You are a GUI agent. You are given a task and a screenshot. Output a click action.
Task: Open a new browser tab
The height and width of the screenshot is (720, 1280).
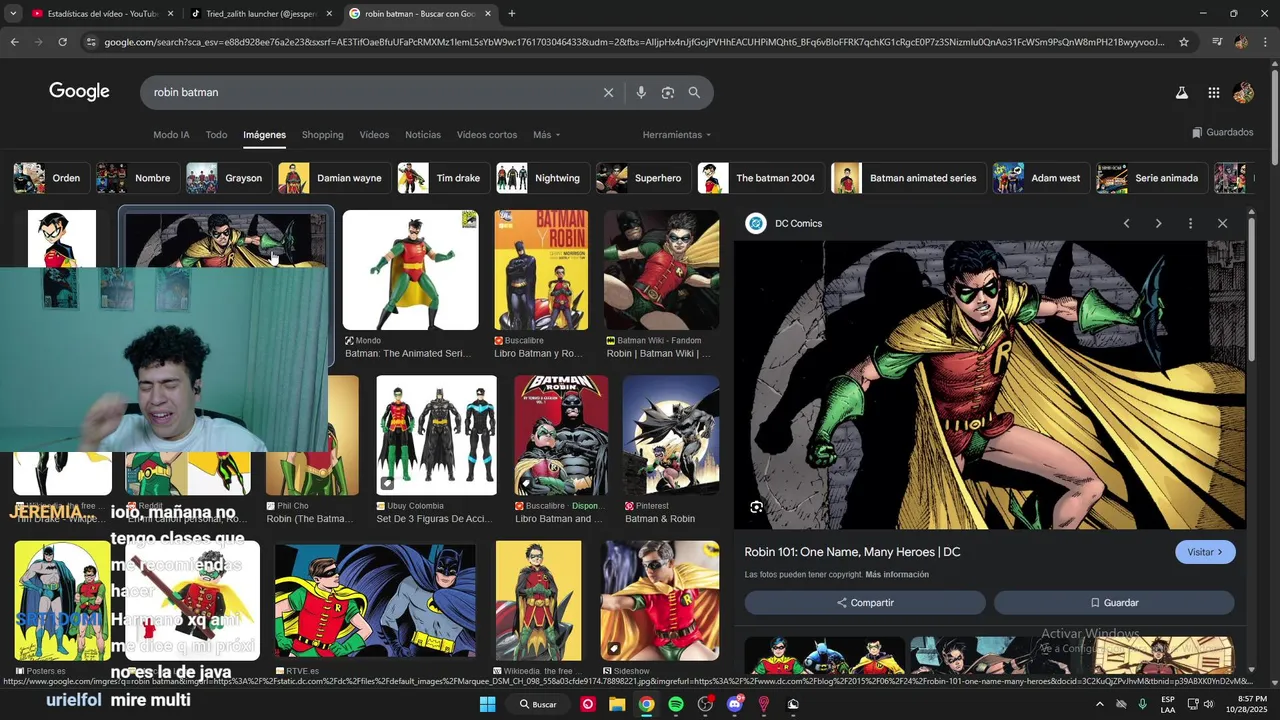512,14
